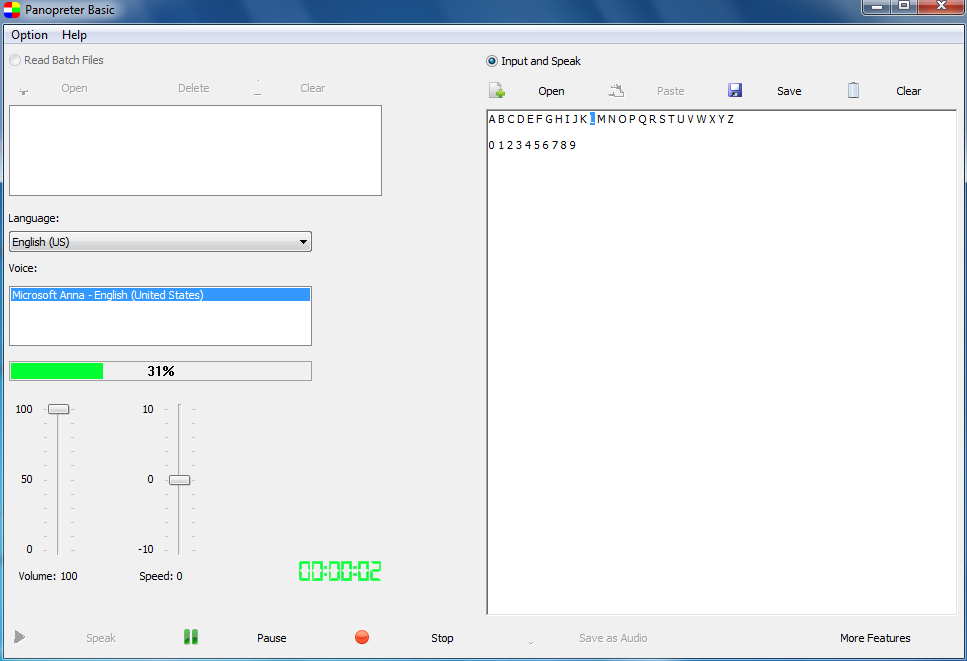Open the Help menu
The width and height of the screenshot is (967, 661).
pyautogui.click(x=74, y=35)
